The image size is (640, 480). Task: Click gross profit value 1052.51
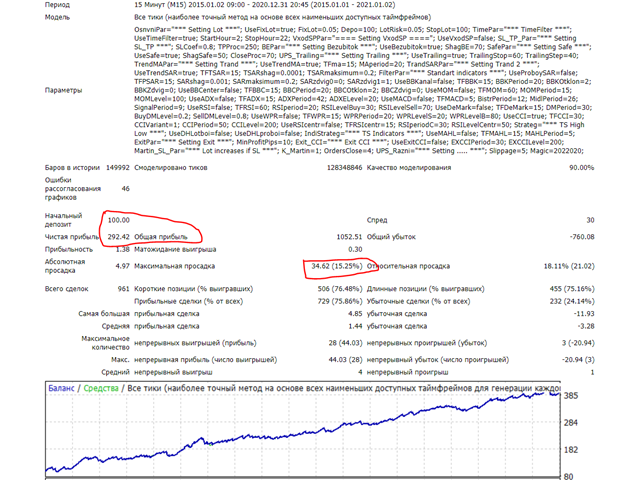click(x=349, y=237)
